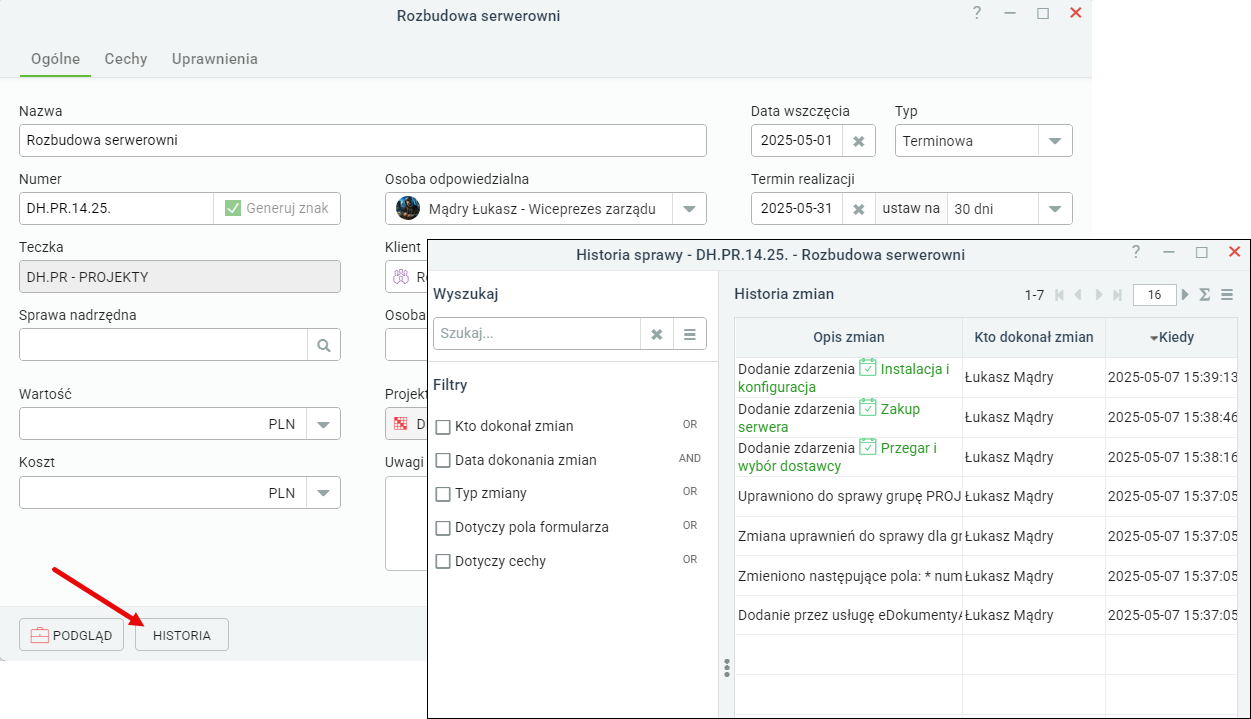Apply page size arrow next to 16
This screenshot has width=1251, height=719.
pyautogui.click(x=1185, y=295)
